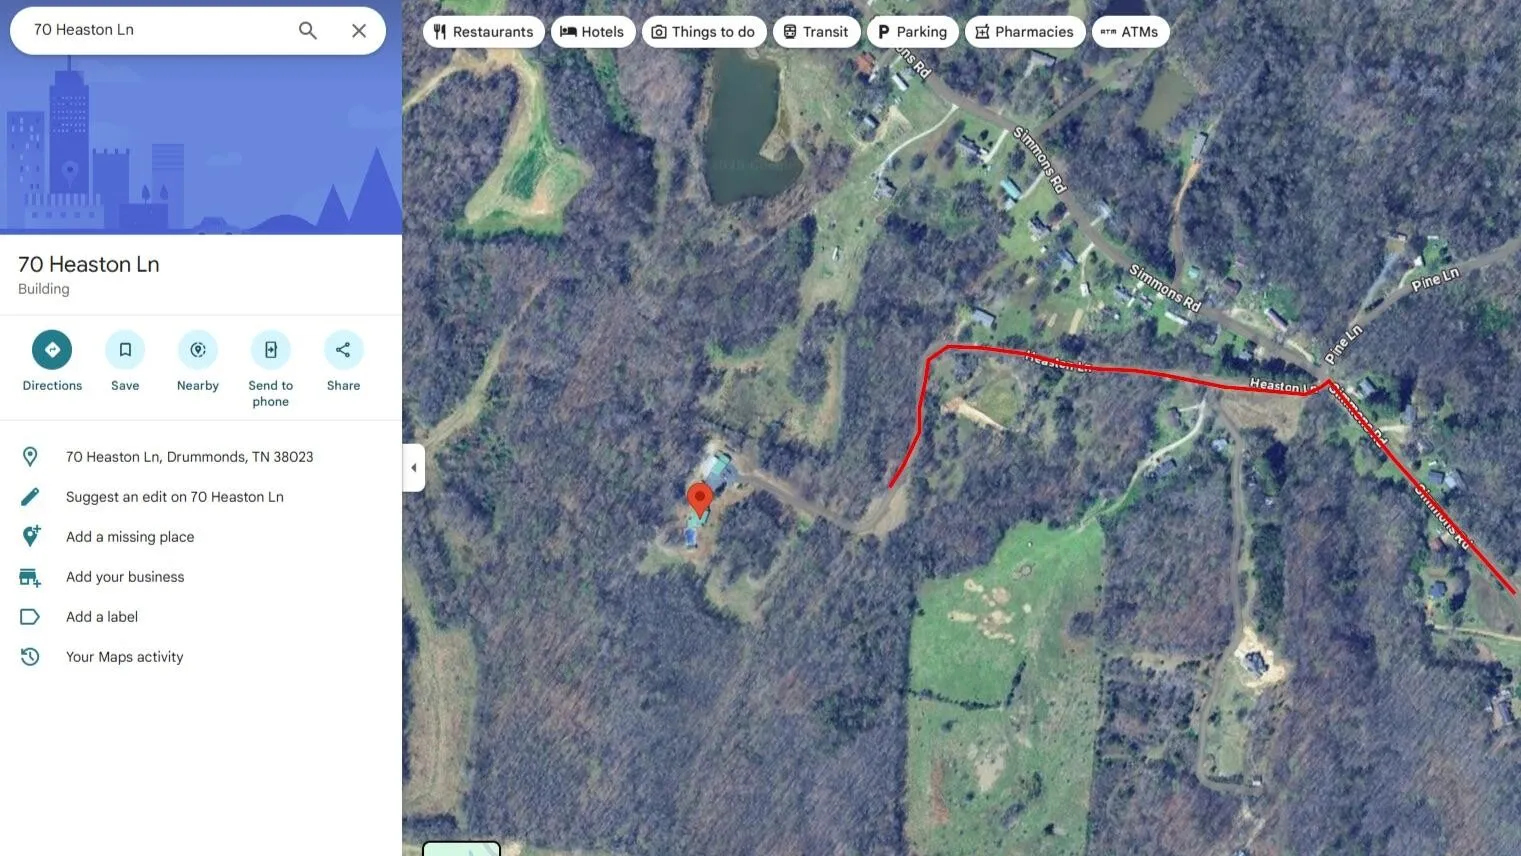Search Nearby places icon
The image size is (1521, 856).
(x=198, y=350)
